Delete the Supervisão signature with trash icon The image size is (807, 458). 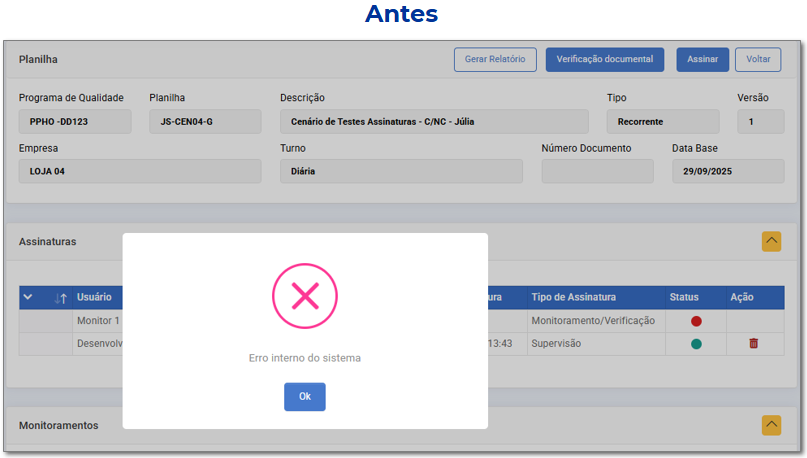tap(753, 344)
